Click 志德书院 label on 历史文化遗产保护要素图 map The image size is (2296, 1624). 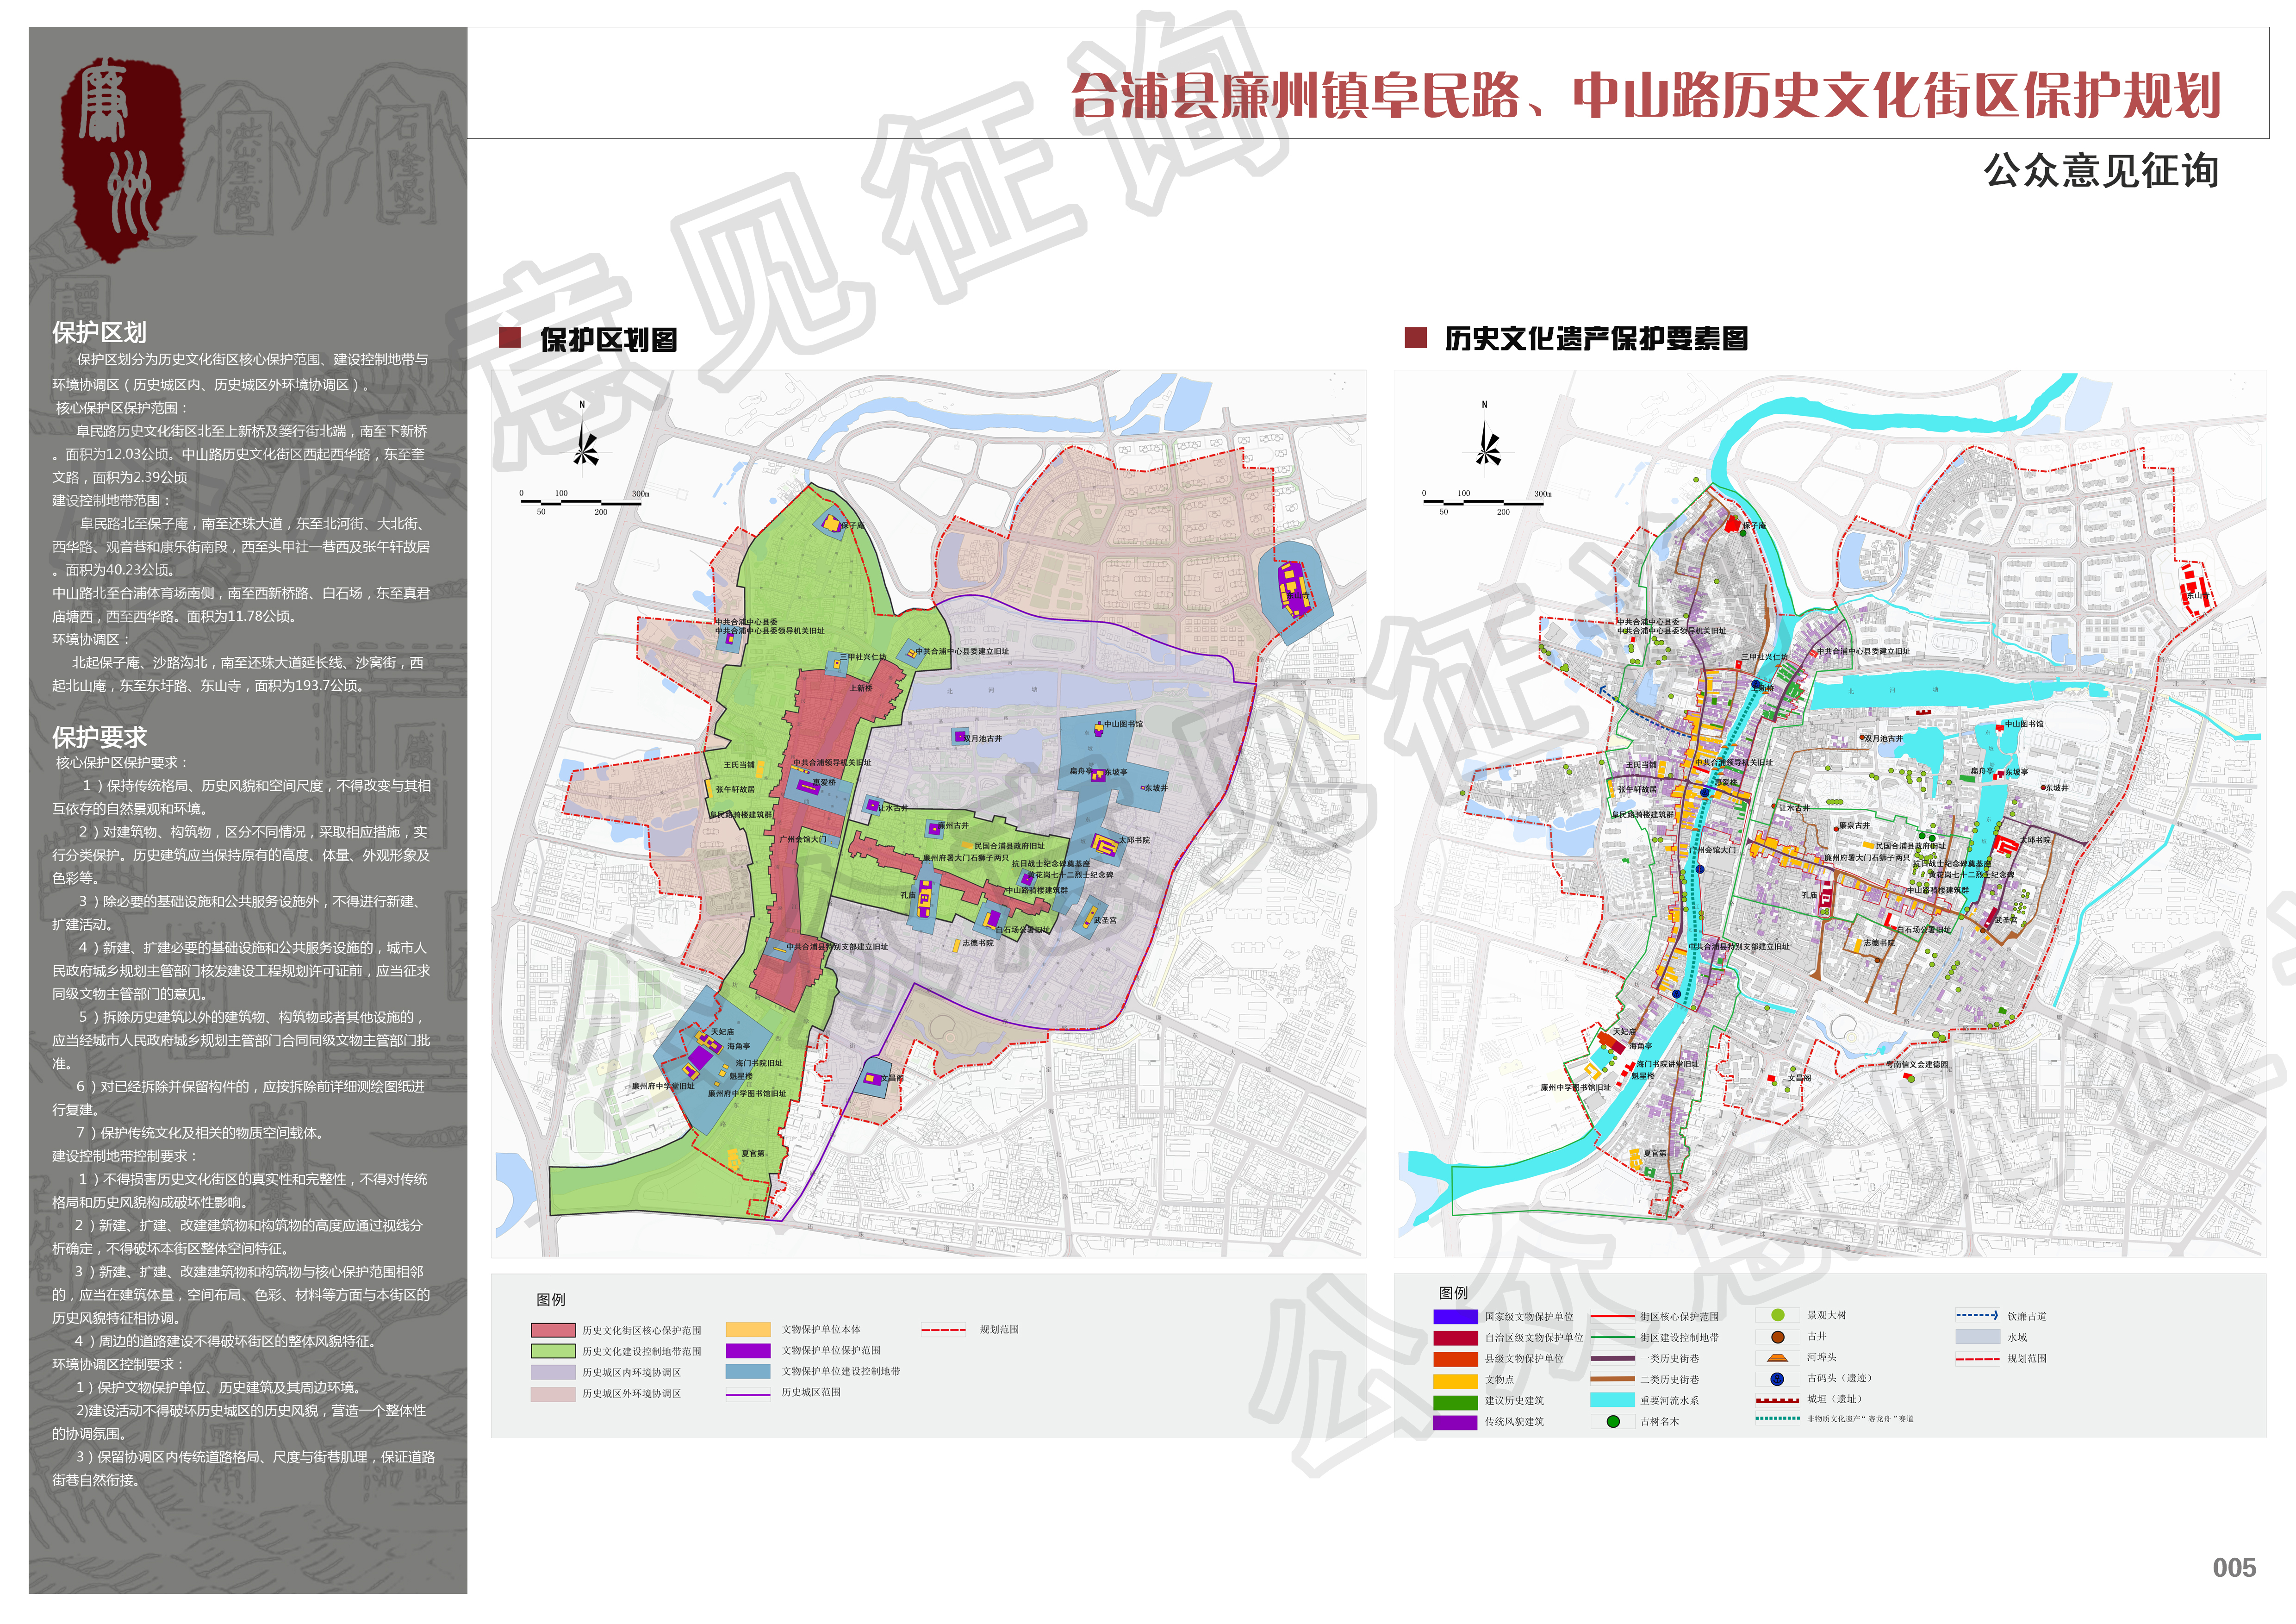1879,942
